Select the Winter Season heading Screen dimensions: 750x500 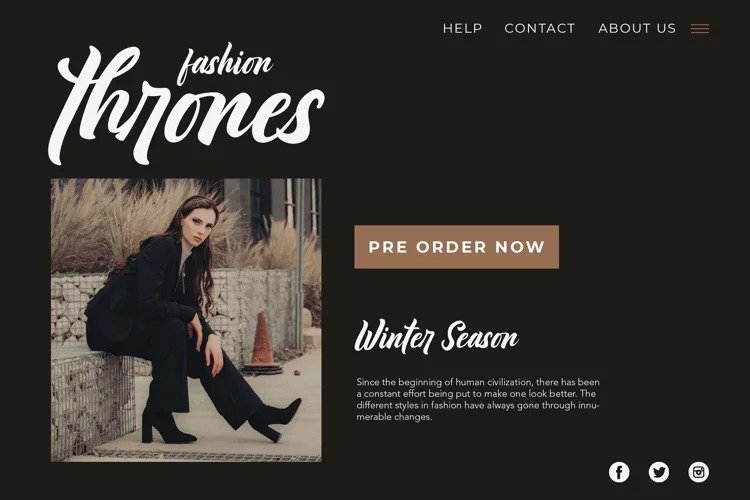coord(436,337)
